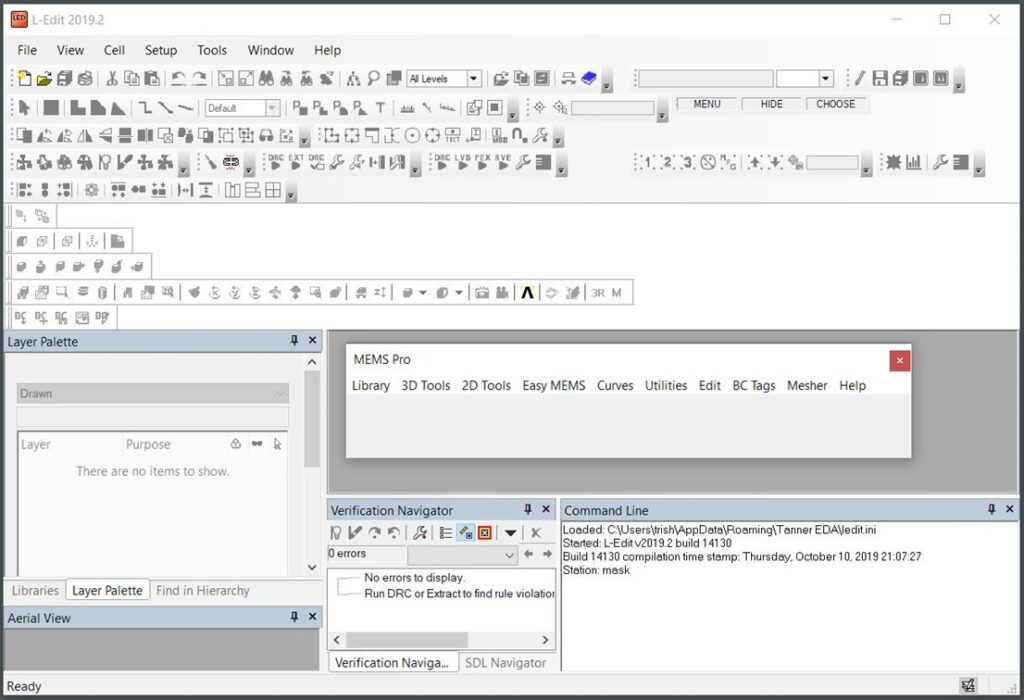
Task: Click the wide empty field in top-right toolbar
Action: coord(705,78)
